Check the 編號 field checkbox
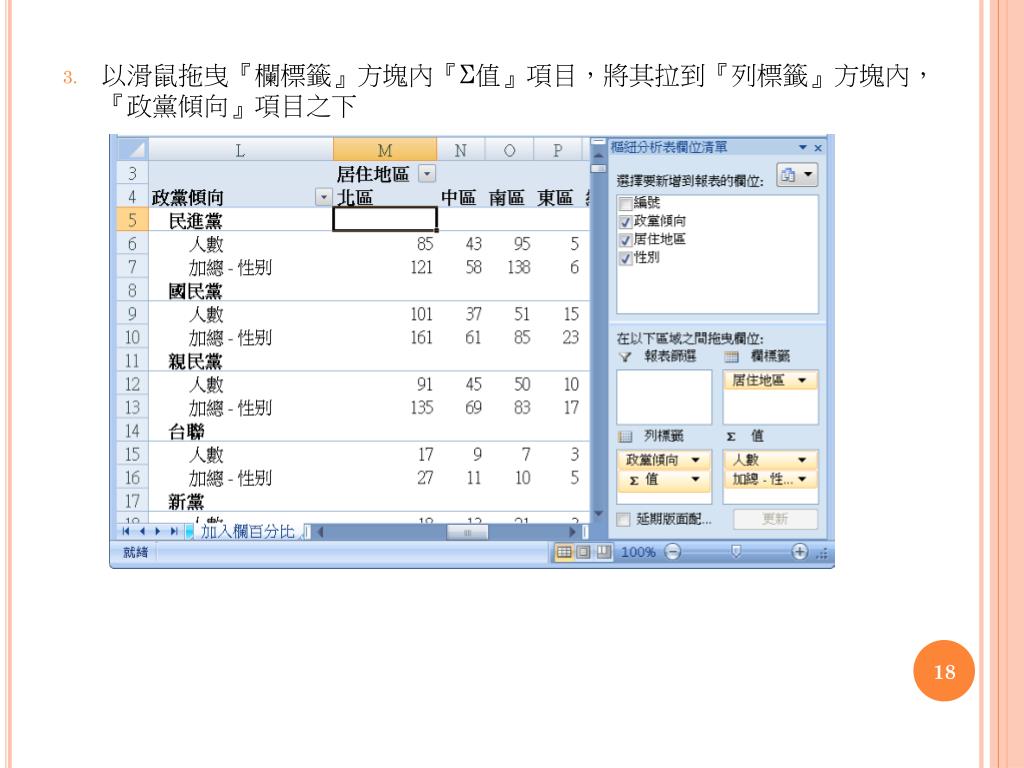Viewport: 1024px width, 768px height. (625, 203)
